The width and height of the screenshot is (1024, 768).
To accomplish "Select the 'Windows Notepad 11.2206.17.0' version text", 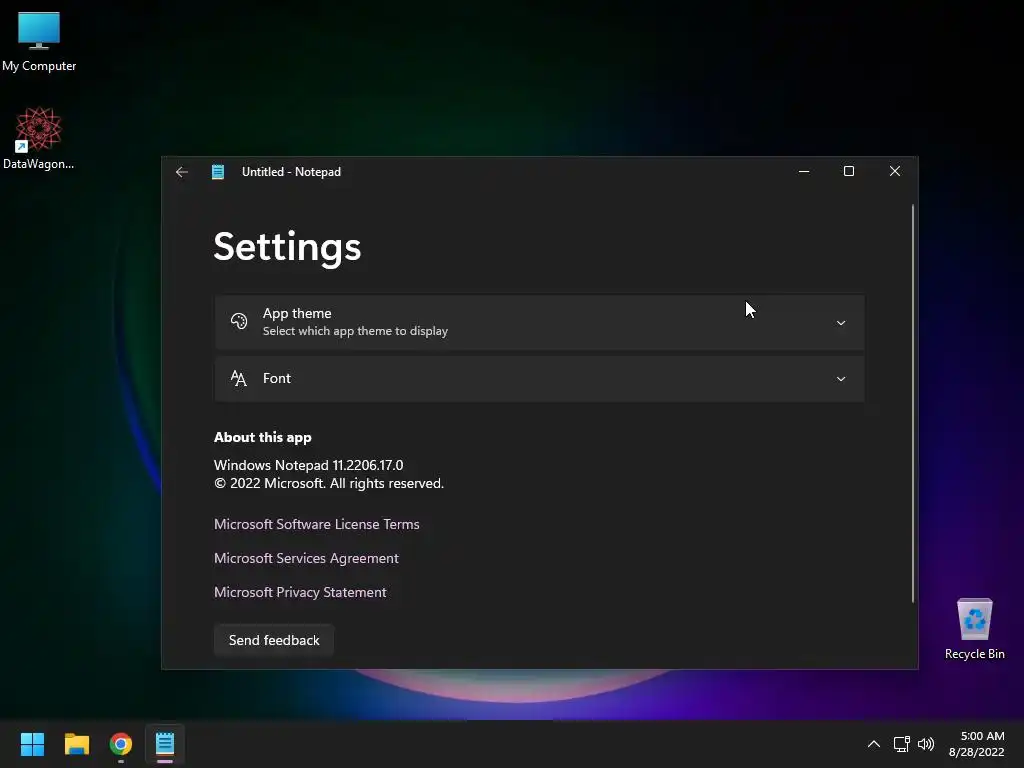I will (x=308, y=465).
